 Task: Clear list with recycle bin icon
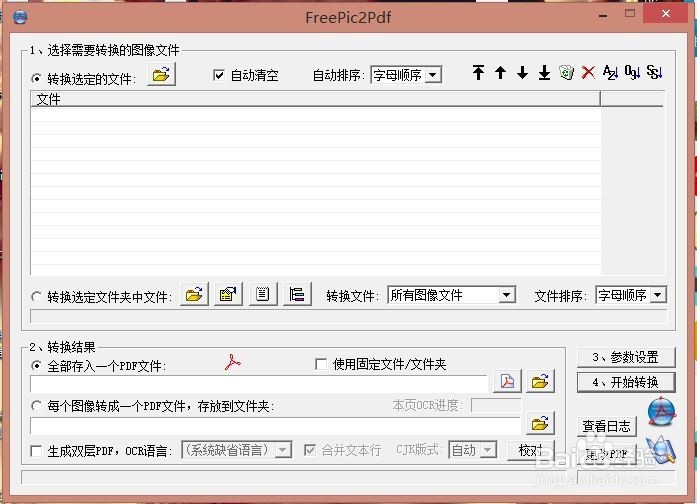coord(566,72)
